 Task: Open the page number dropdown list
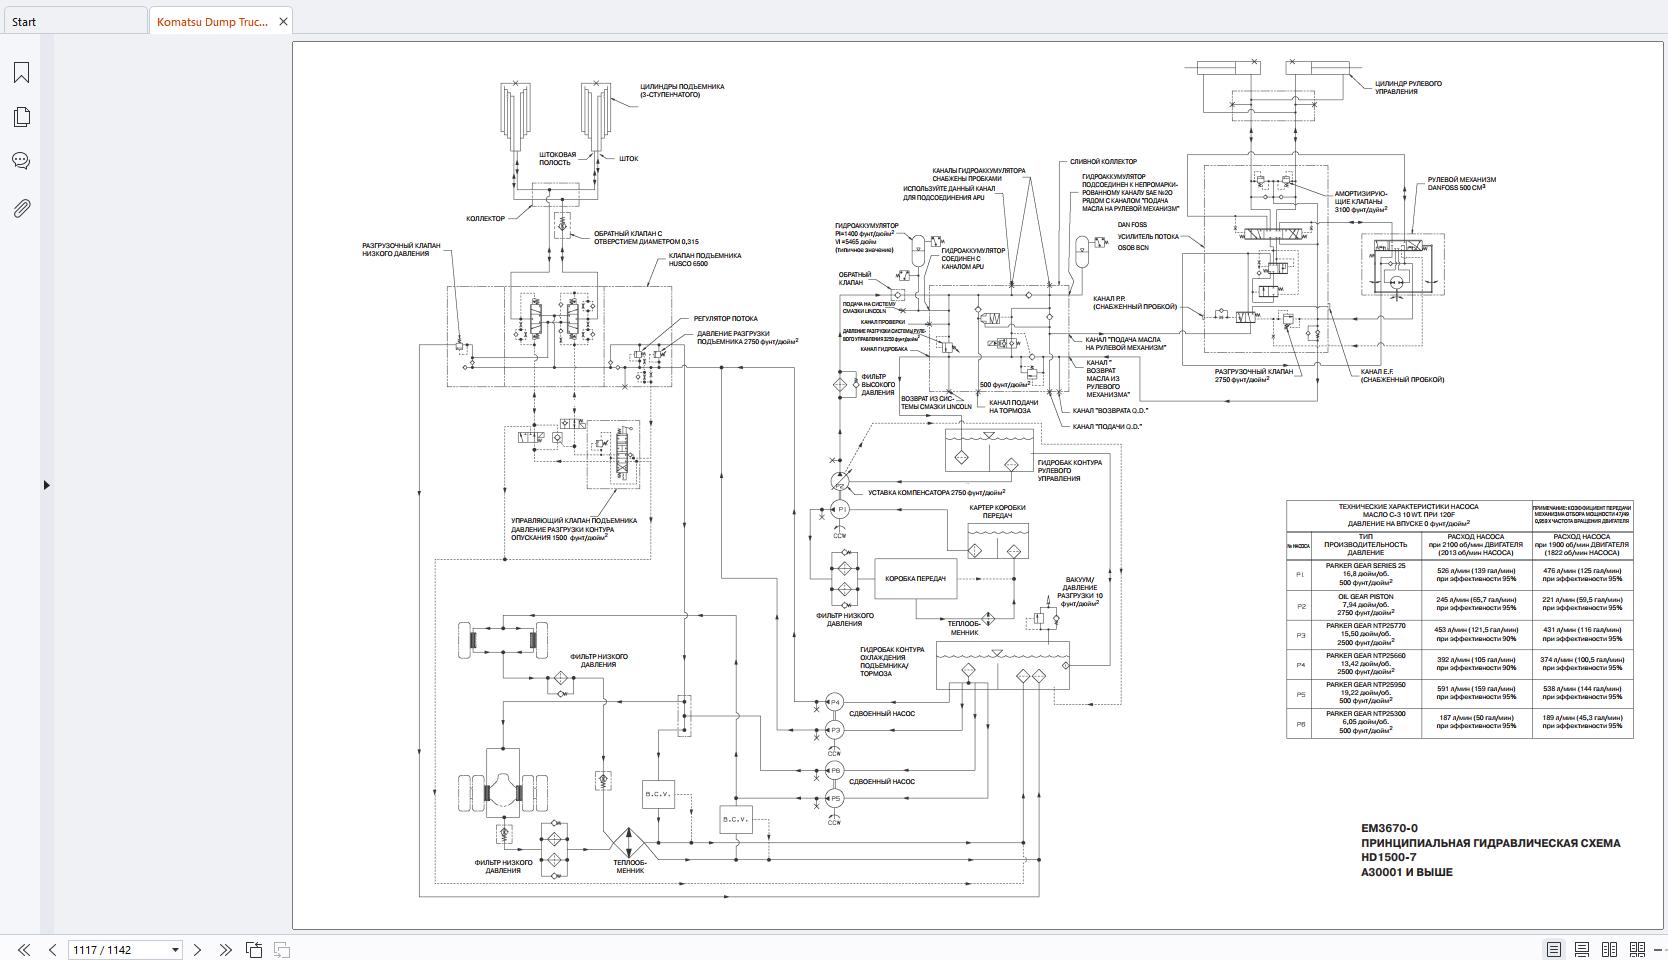(x=175, y=949)
